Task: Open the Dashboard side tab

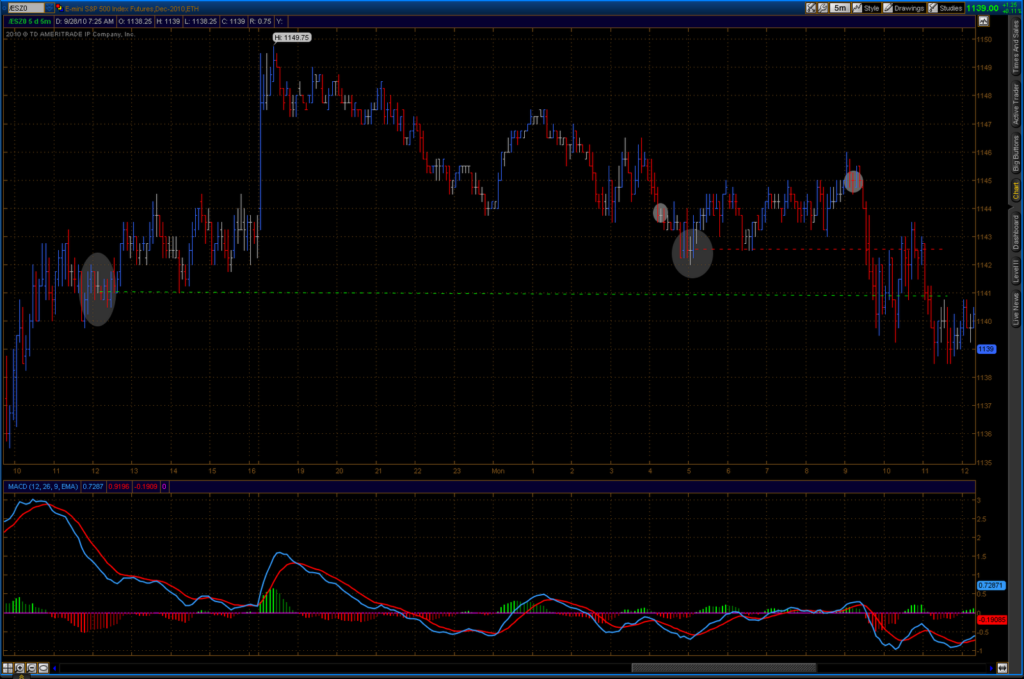Action: pyautogui.click(x=1016, y=230)
